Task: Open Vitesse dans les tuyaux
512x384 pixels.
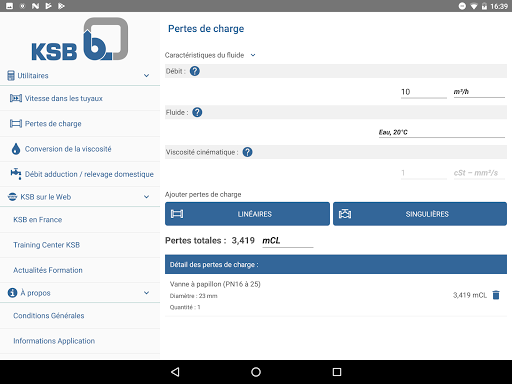Action: pos(80,98)
